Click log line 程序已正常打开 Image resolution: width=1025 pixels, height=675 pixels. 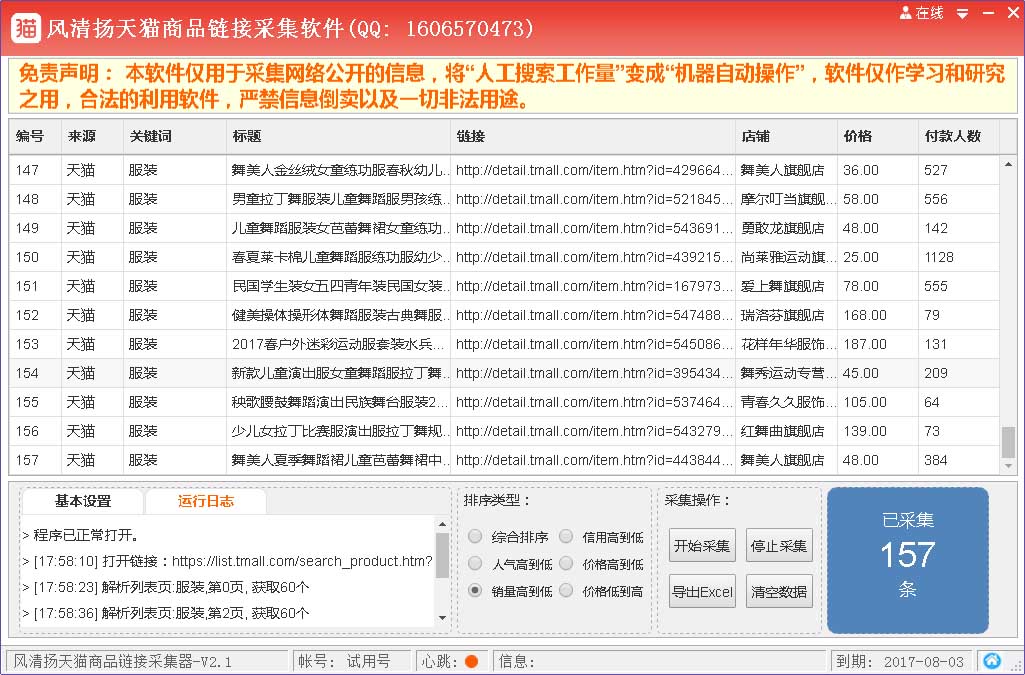click(x=81, y=535)
